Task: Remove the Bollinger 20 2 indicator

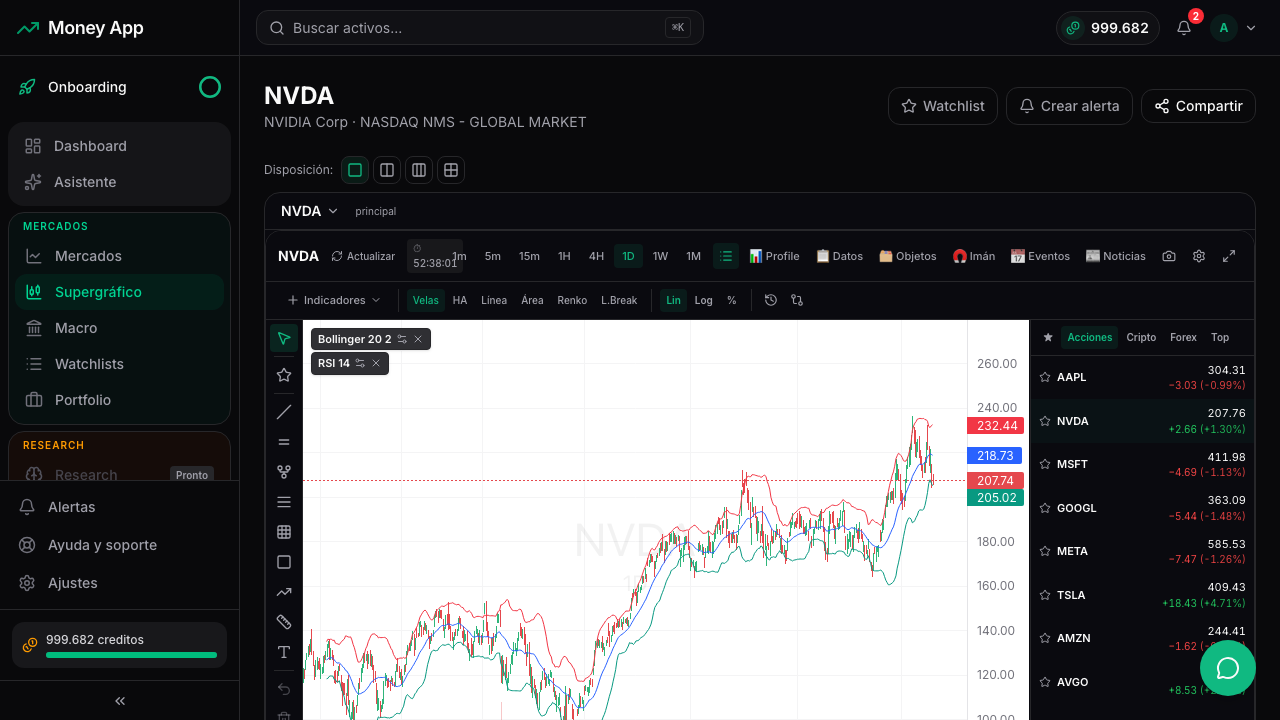Action: point(418,339)
